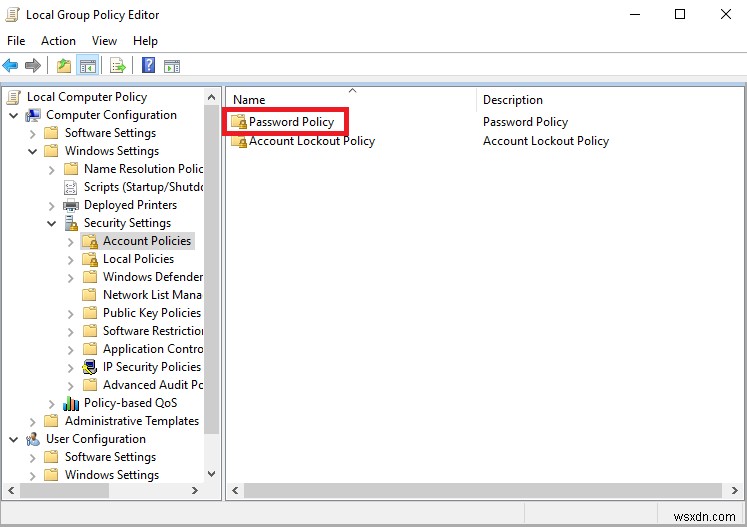Expand the Deployed Printers node
This screenshot has height=527, width=747.
pyautogui.click(x=51, y=206)
